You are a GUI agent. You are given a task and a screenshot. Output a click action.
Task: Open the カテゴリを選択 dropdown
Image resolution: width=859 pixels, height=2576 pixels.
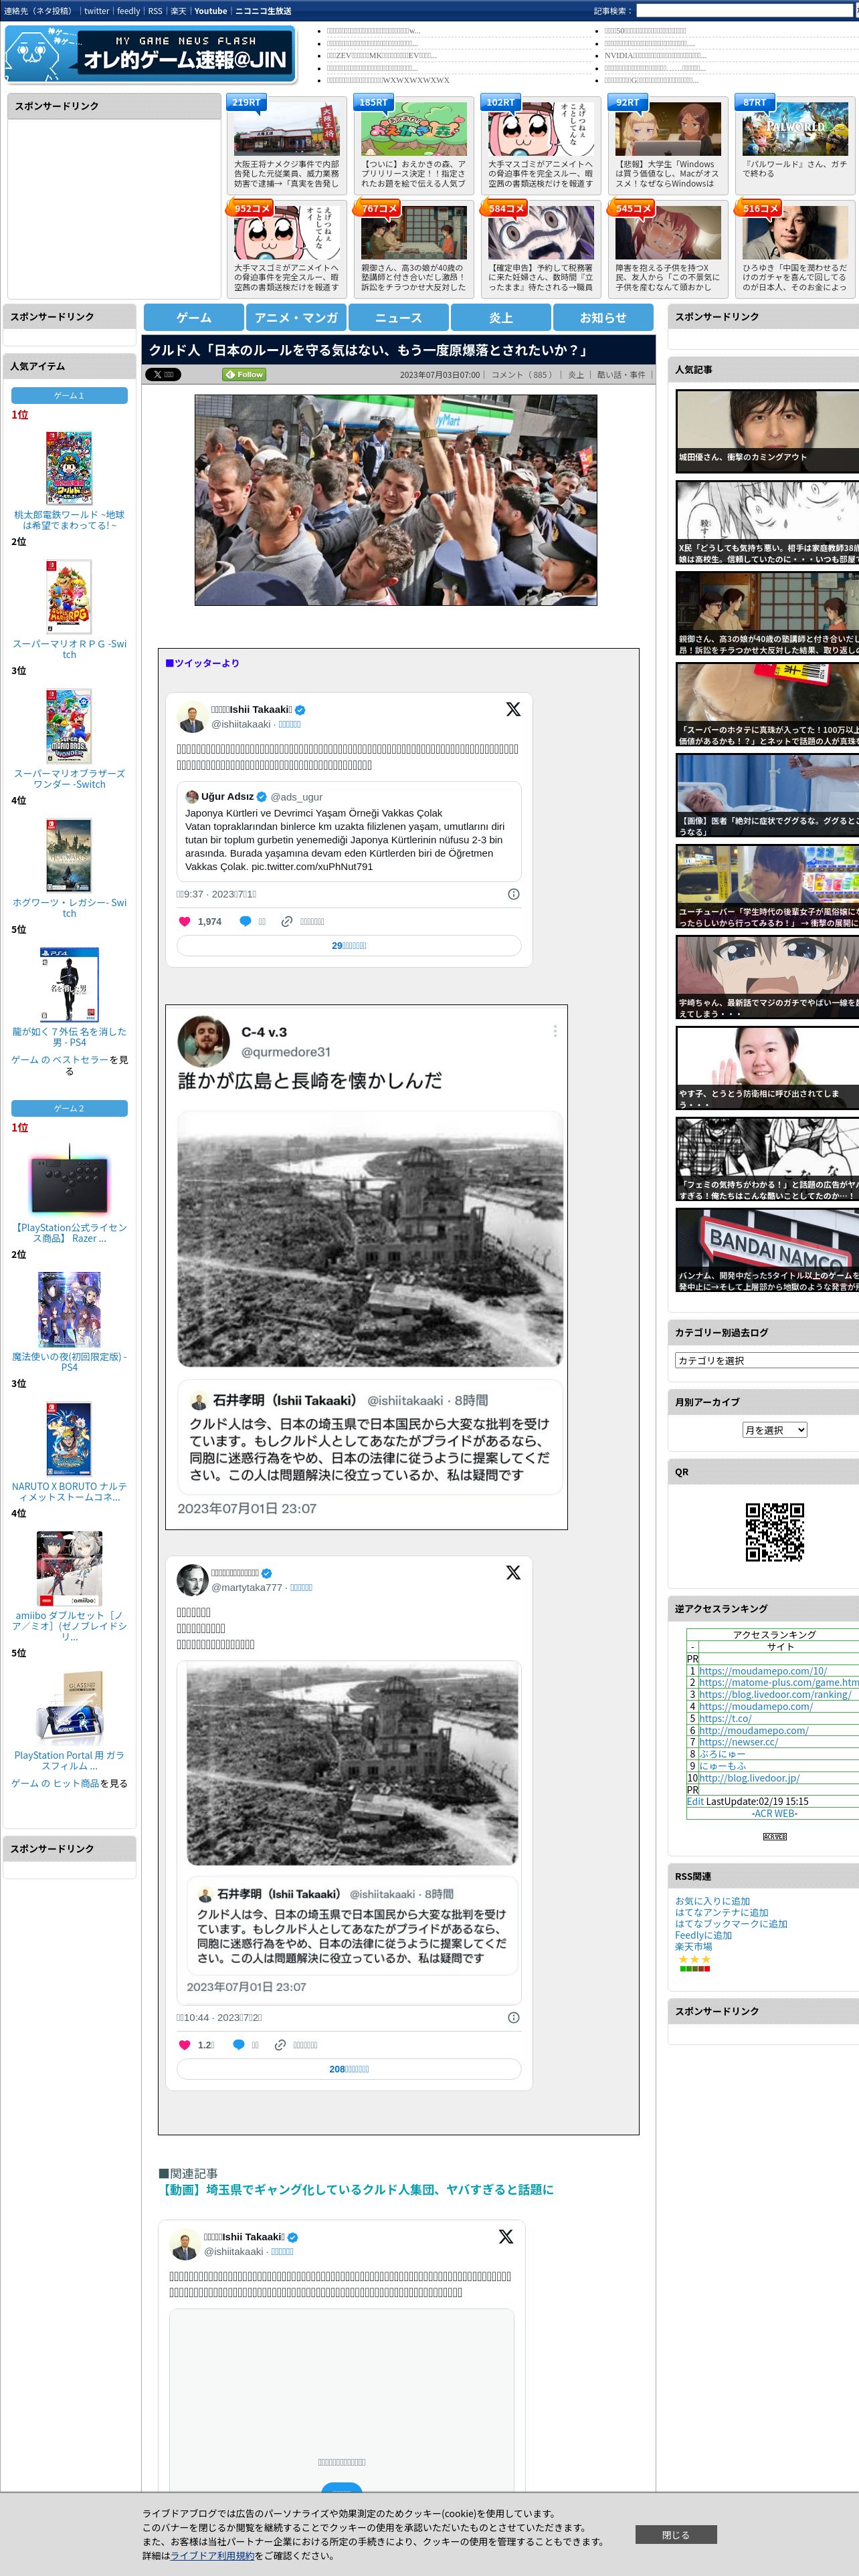(x=766, y=1360)
